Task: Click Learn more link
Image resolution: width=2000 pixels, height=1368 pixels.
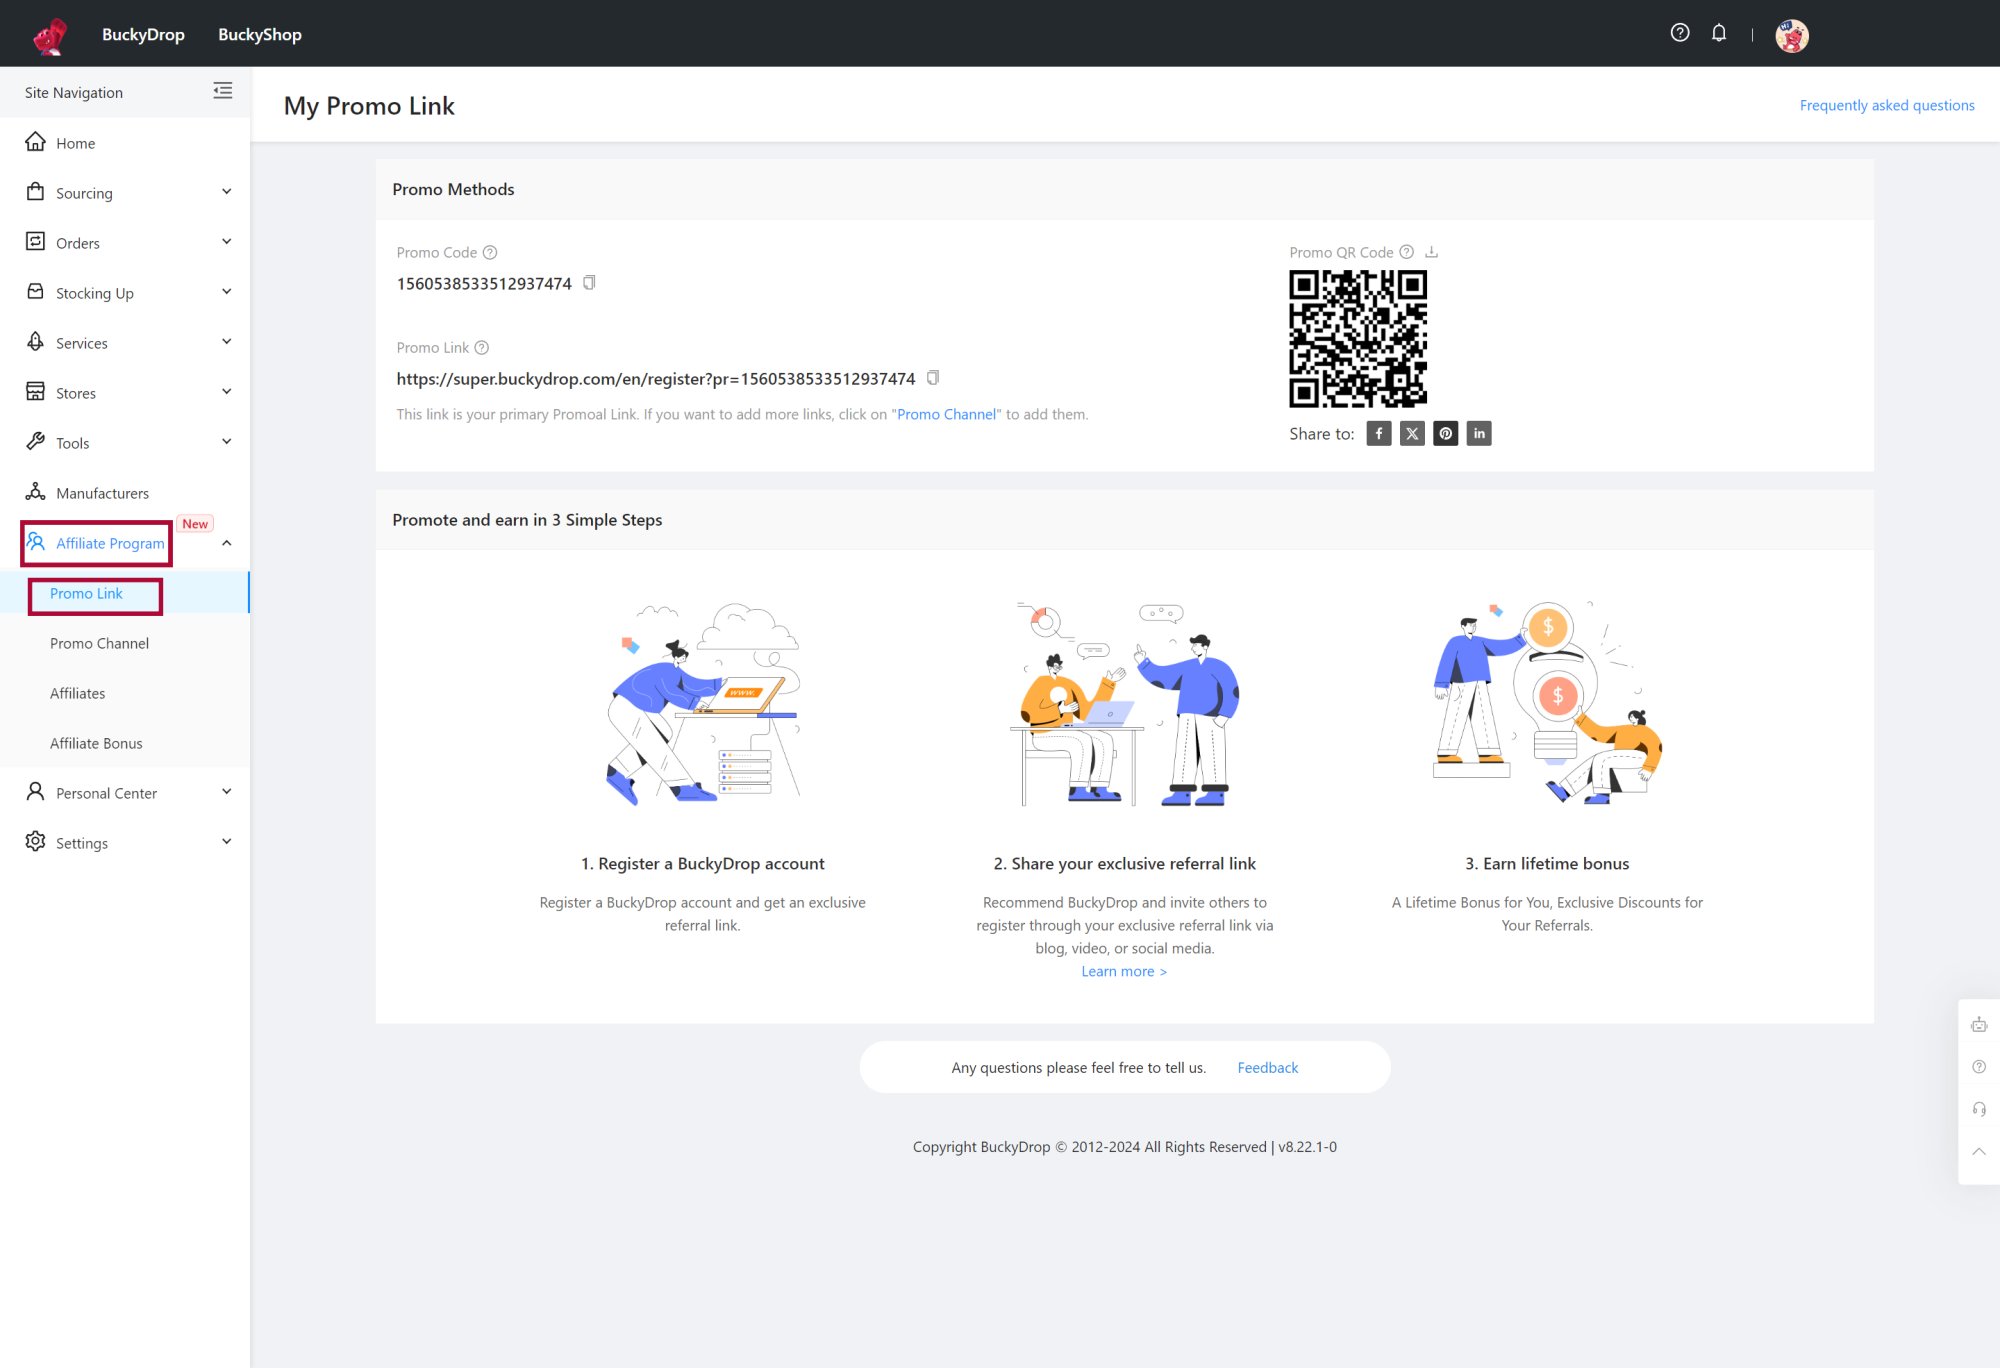Action: (x=1124, y=971)
